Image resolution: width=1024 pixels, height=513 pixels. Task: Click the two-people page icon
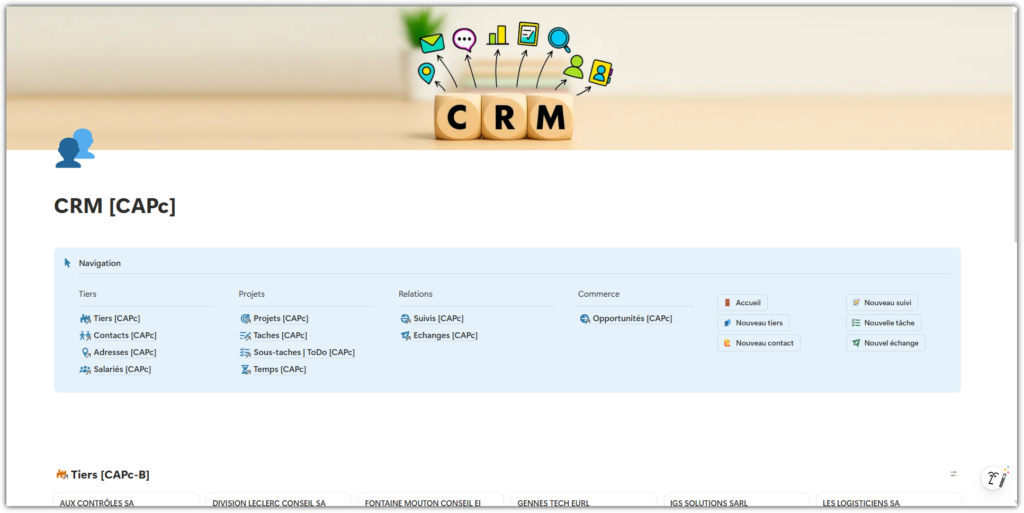[x=75, y=148]
